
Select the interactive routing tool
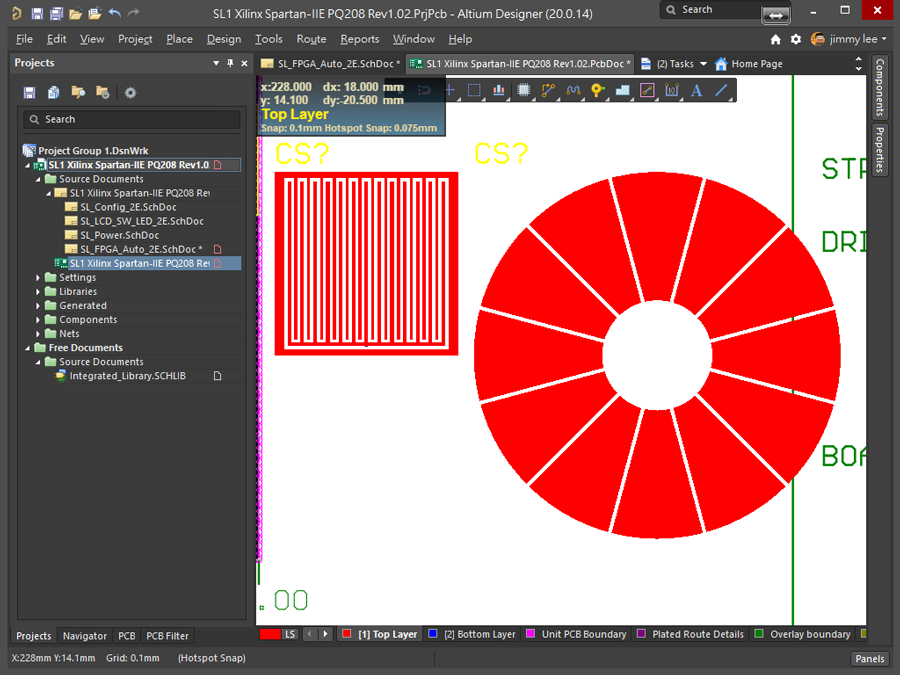(x=548, y=90)
